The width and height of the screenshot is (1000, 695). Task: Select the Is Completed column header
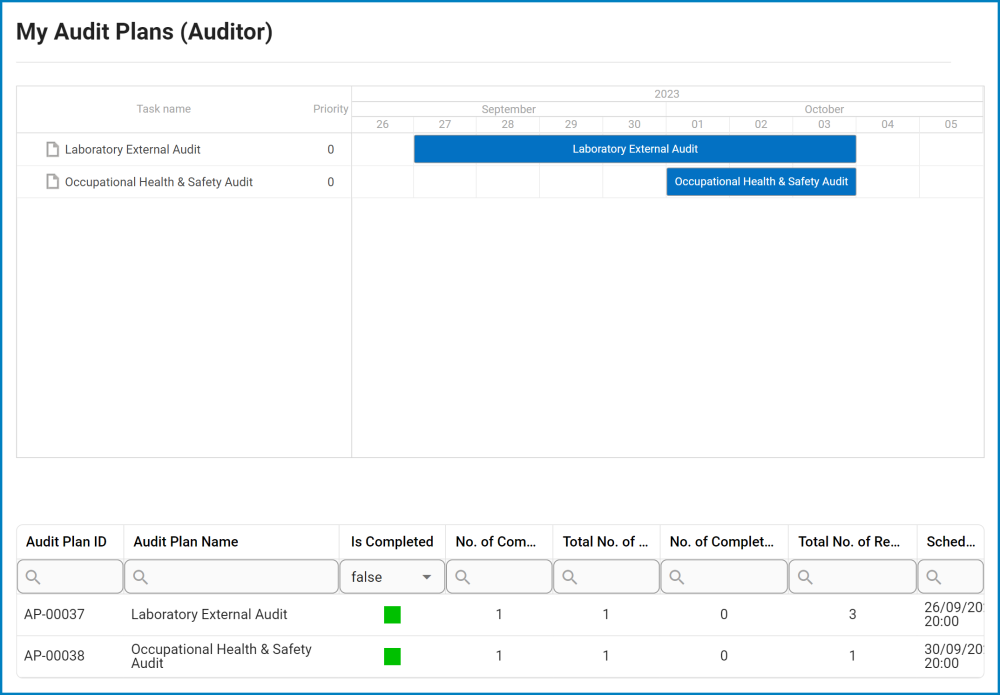(x=391, y=541)
